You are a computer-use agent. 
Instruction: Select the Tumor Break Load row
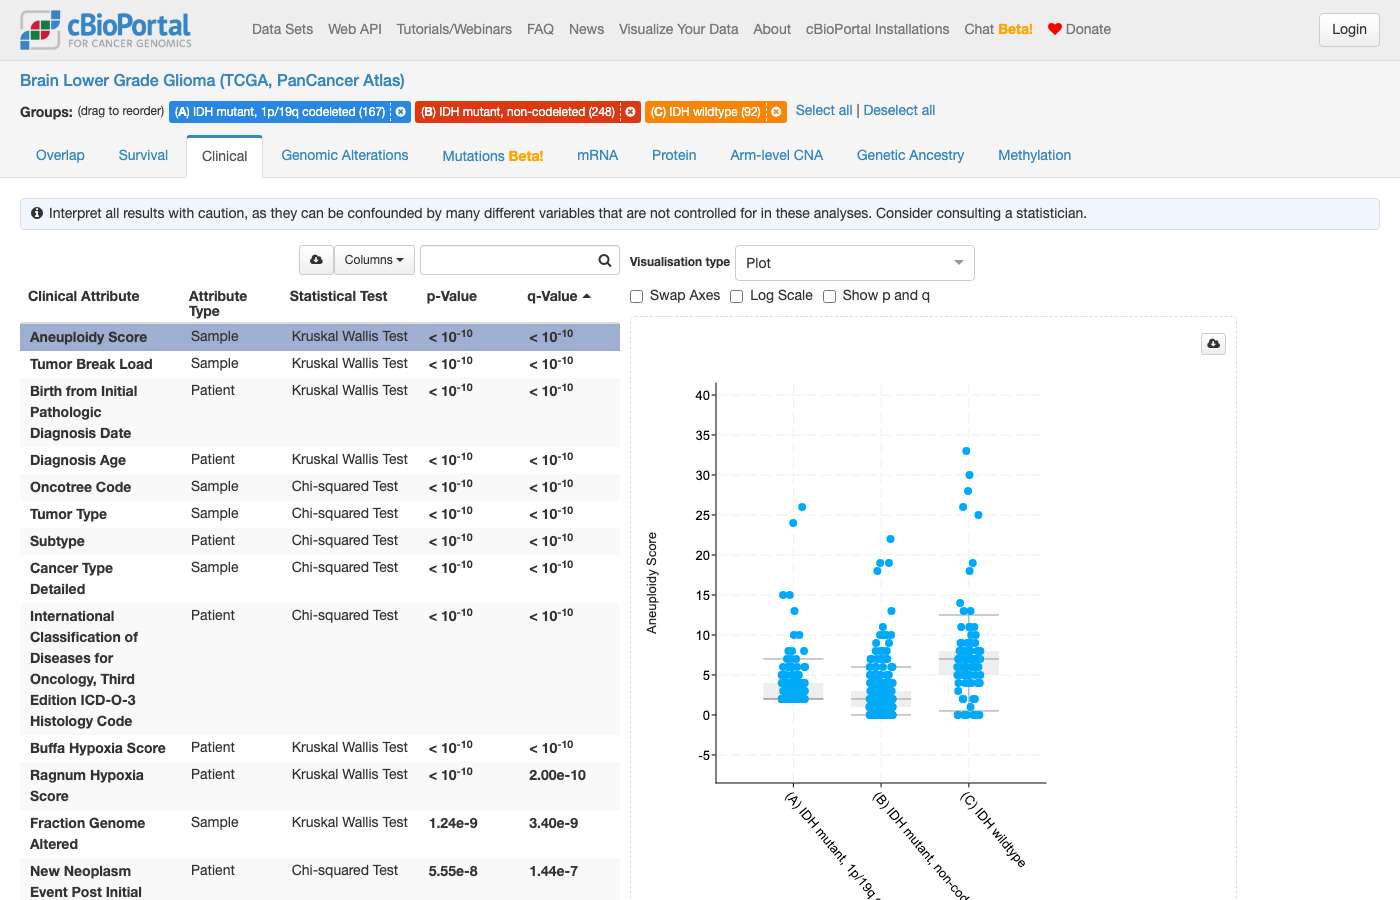click(x=320, y=364)
